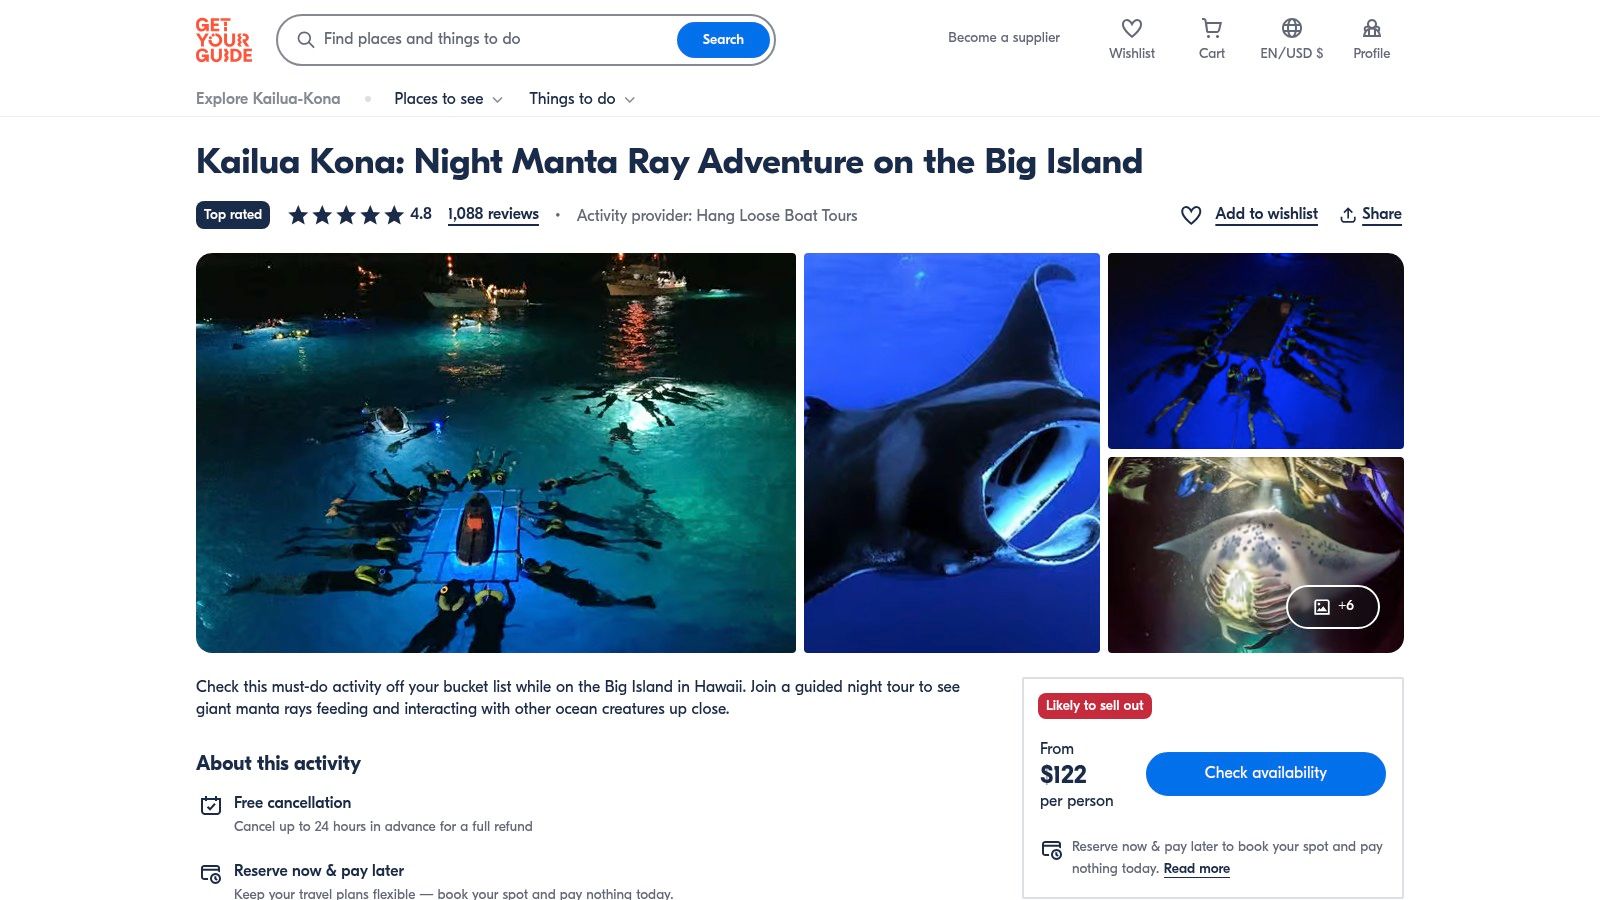Click the search magnifier icon
This screenshot has width=1600, height=900.
(x=306, y=40)
